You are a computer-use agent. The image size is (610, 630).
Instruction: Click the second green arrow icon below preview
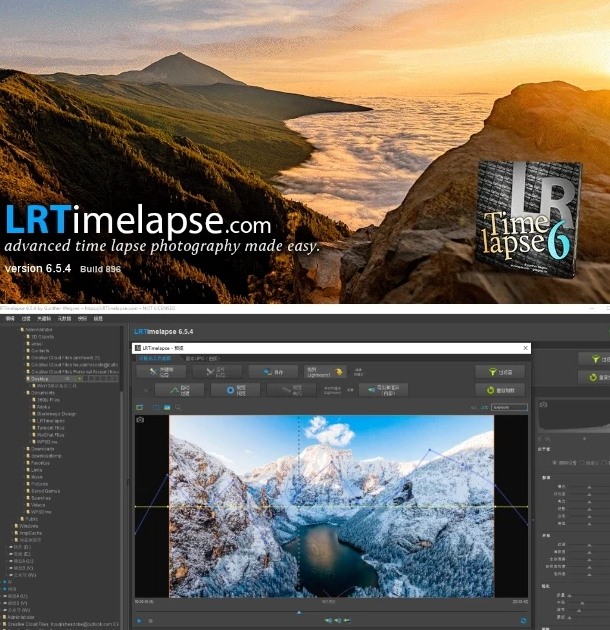tap(338, 620)
